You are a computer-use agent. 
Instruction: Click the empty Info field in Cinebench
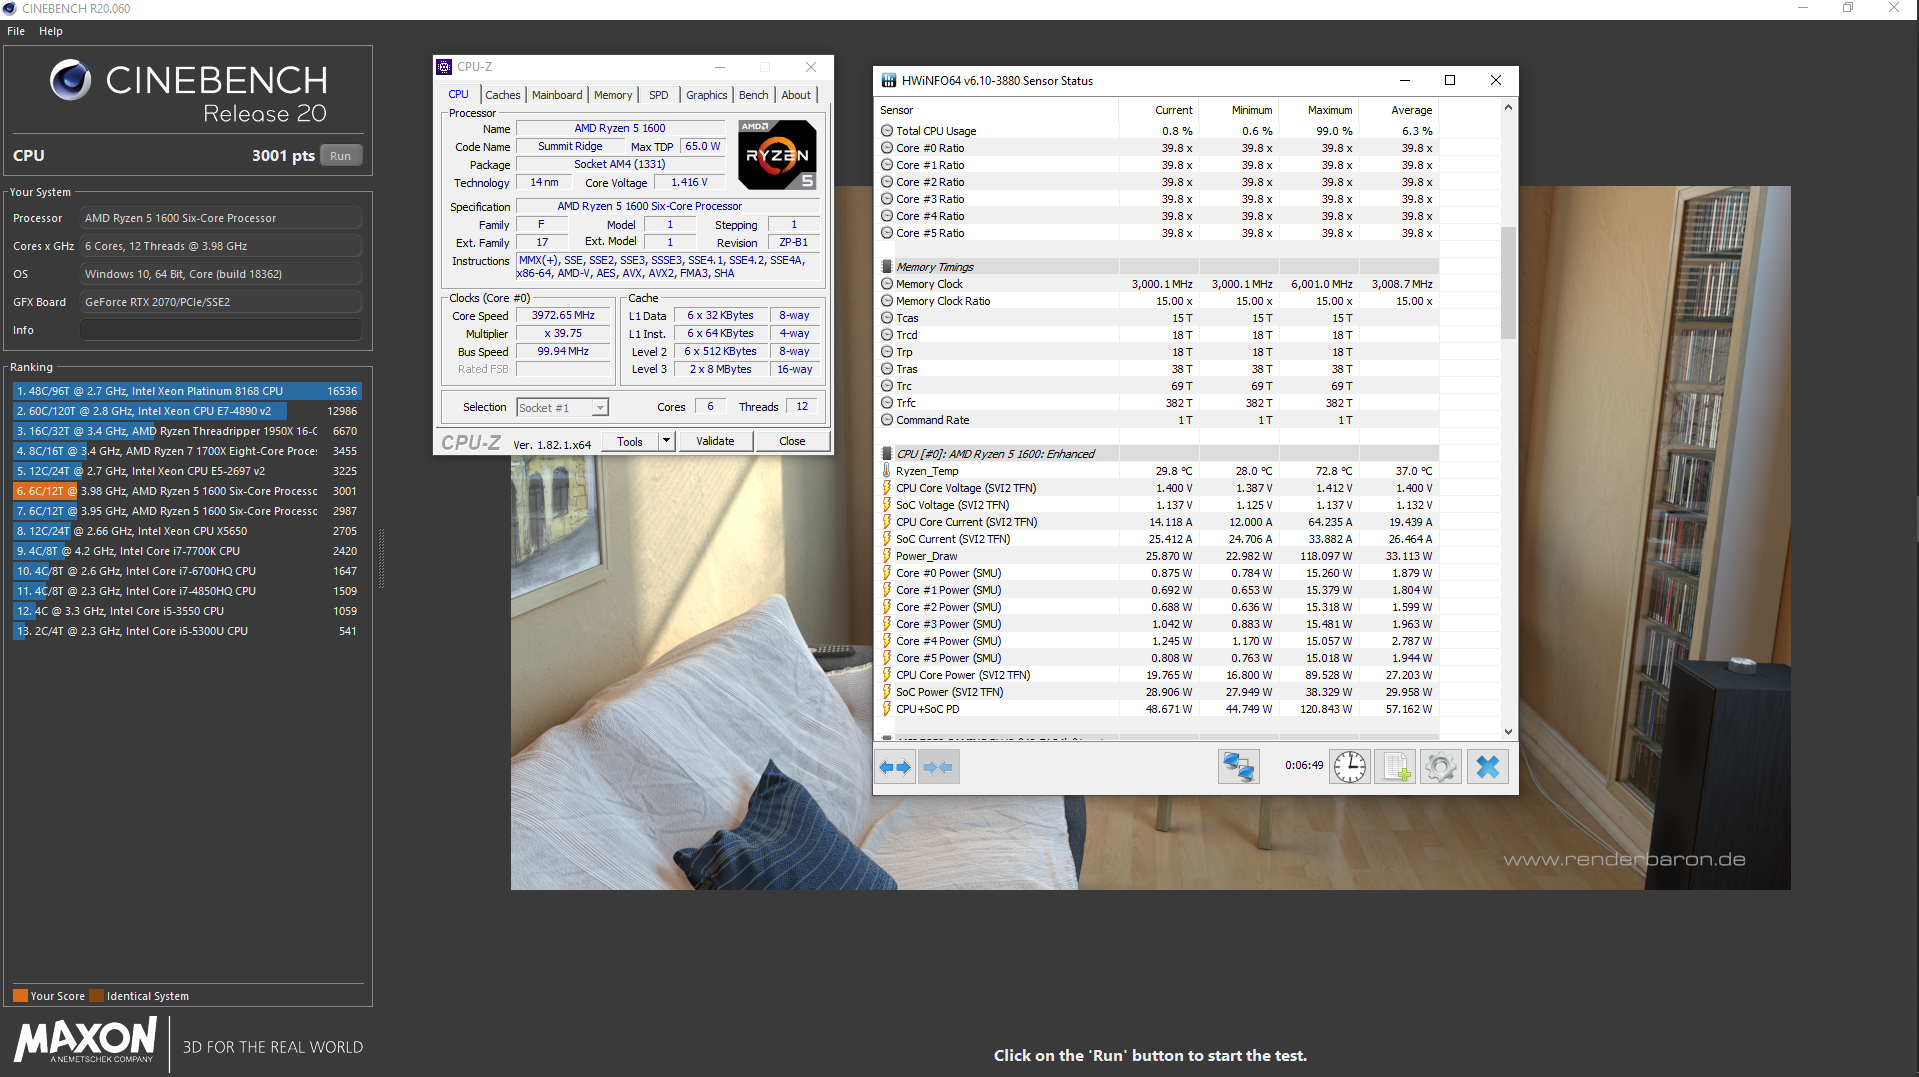(221, 330)
